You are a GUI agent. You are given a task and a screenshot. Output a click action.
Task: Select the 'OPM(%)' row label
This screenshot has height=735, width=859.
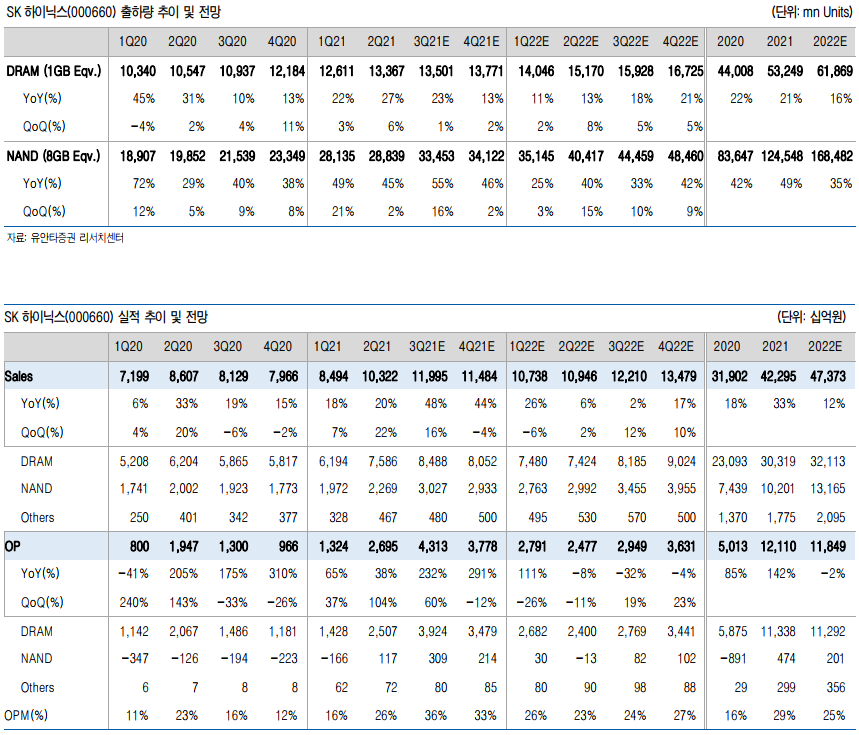[26, 715]
